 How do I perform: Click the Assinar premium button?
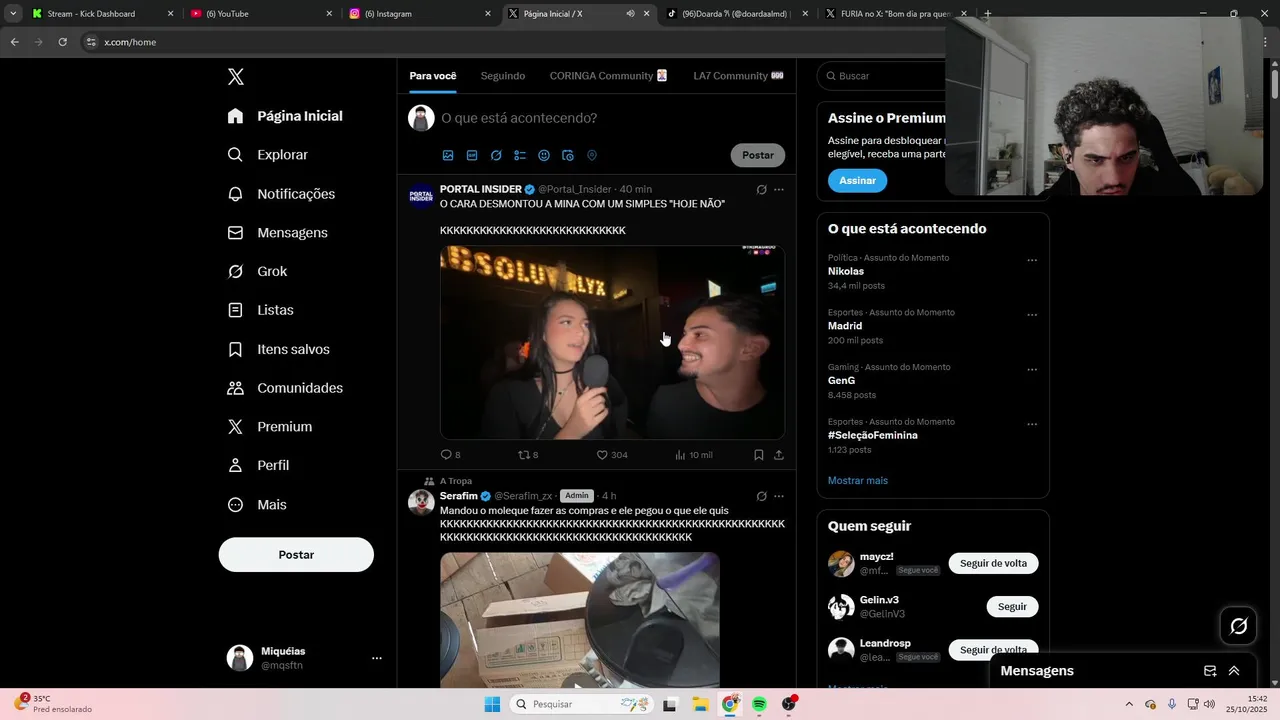click(x=857, y=181)
